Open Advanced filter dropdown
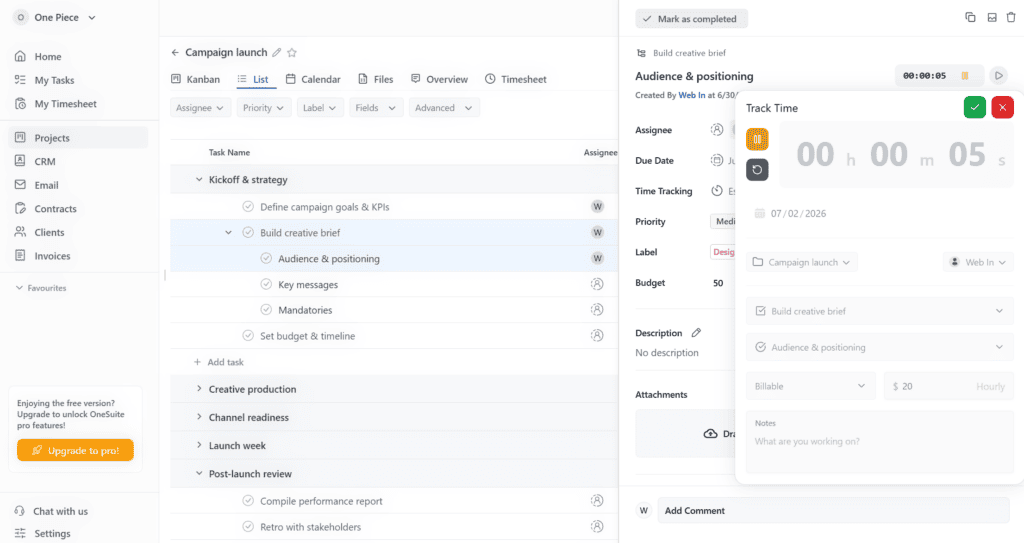Viewport: 1024px width, 543px height. (x=443, y=108)
